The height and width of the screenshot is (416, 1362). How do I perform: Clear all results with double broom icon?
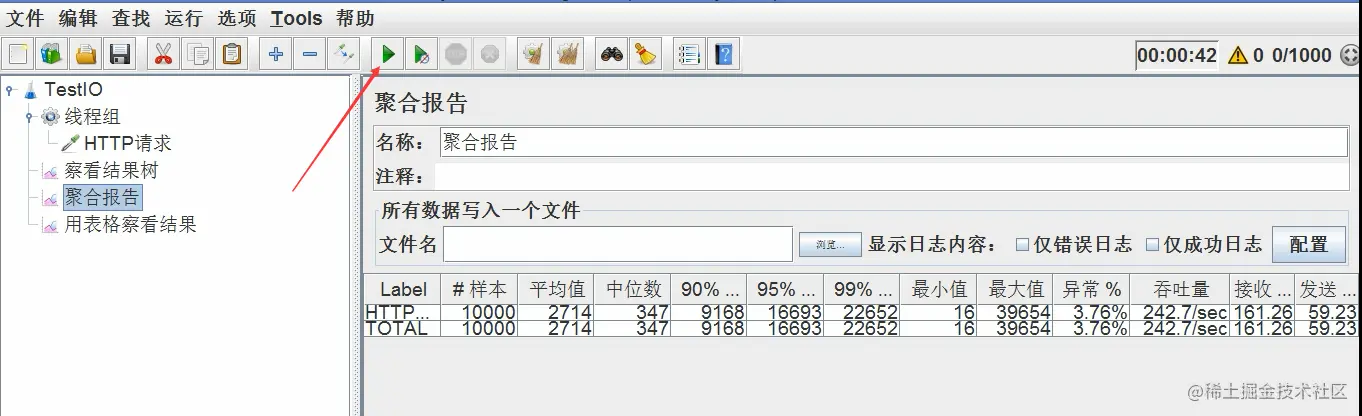(x=568, y=54)
